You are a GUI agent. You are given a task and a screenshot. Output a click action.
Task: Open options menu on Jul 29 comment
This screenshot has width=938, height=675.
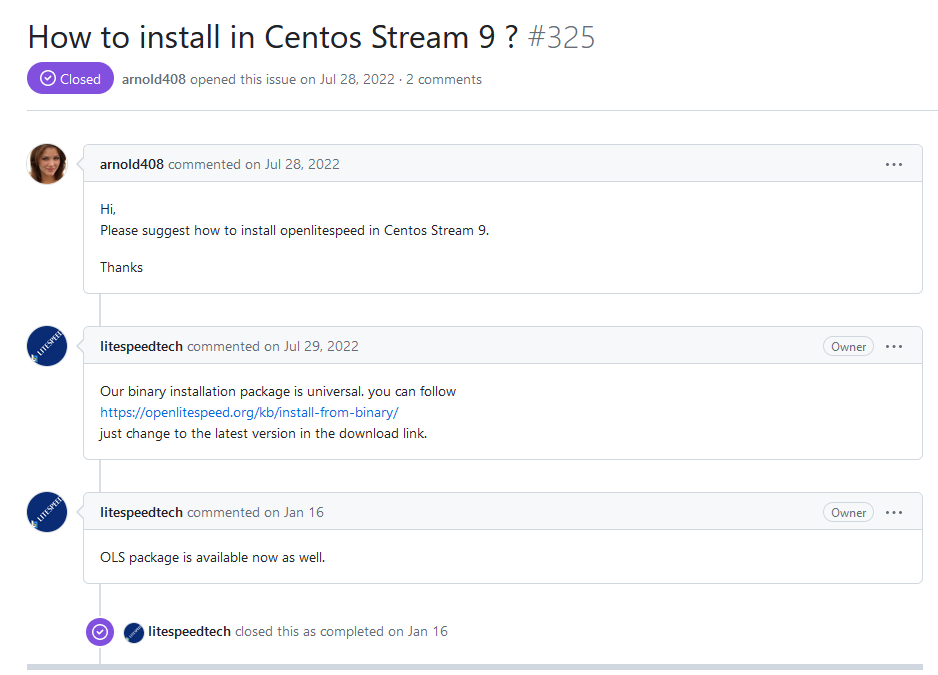click(x=894, y=346)
